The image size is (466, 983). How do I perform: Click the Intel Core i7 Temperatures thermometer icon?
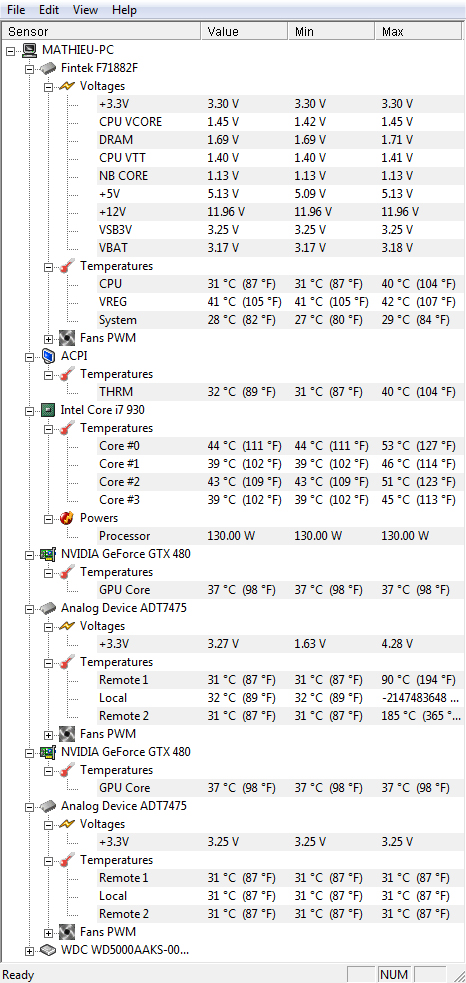coord(66,428)
